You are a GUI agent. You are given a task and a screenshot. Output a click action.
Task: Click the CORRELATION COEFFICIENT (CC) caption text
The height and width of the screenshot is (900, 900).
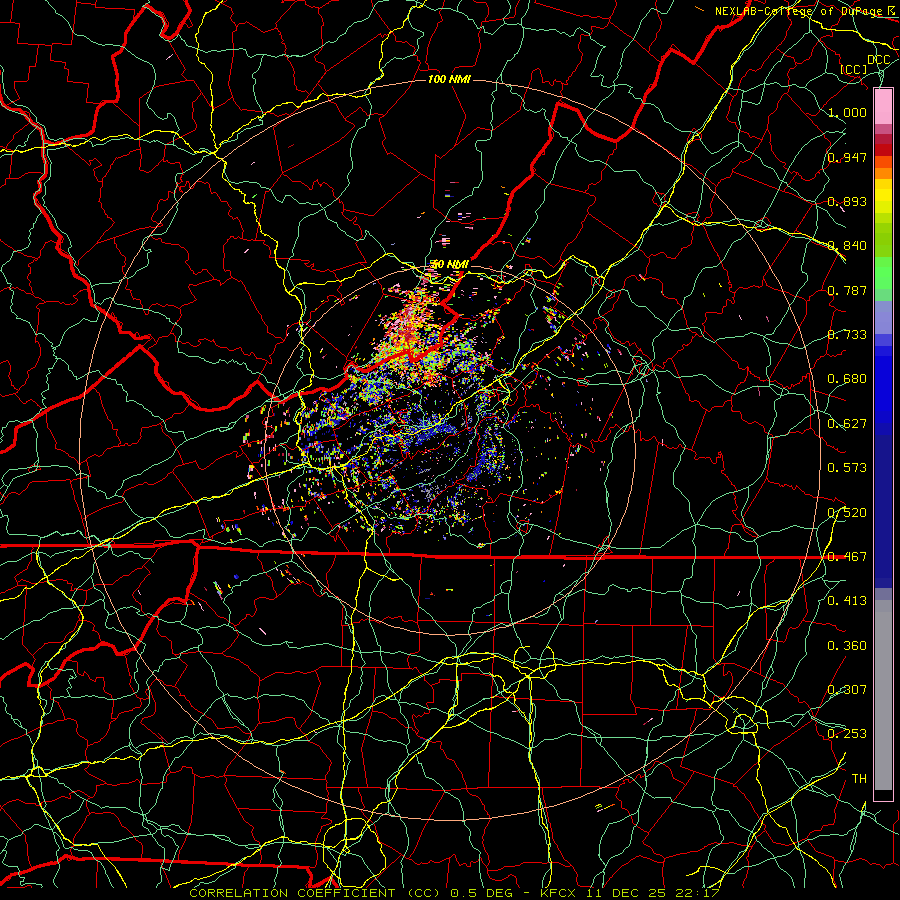pyautogui.click(x=315, y=893)
